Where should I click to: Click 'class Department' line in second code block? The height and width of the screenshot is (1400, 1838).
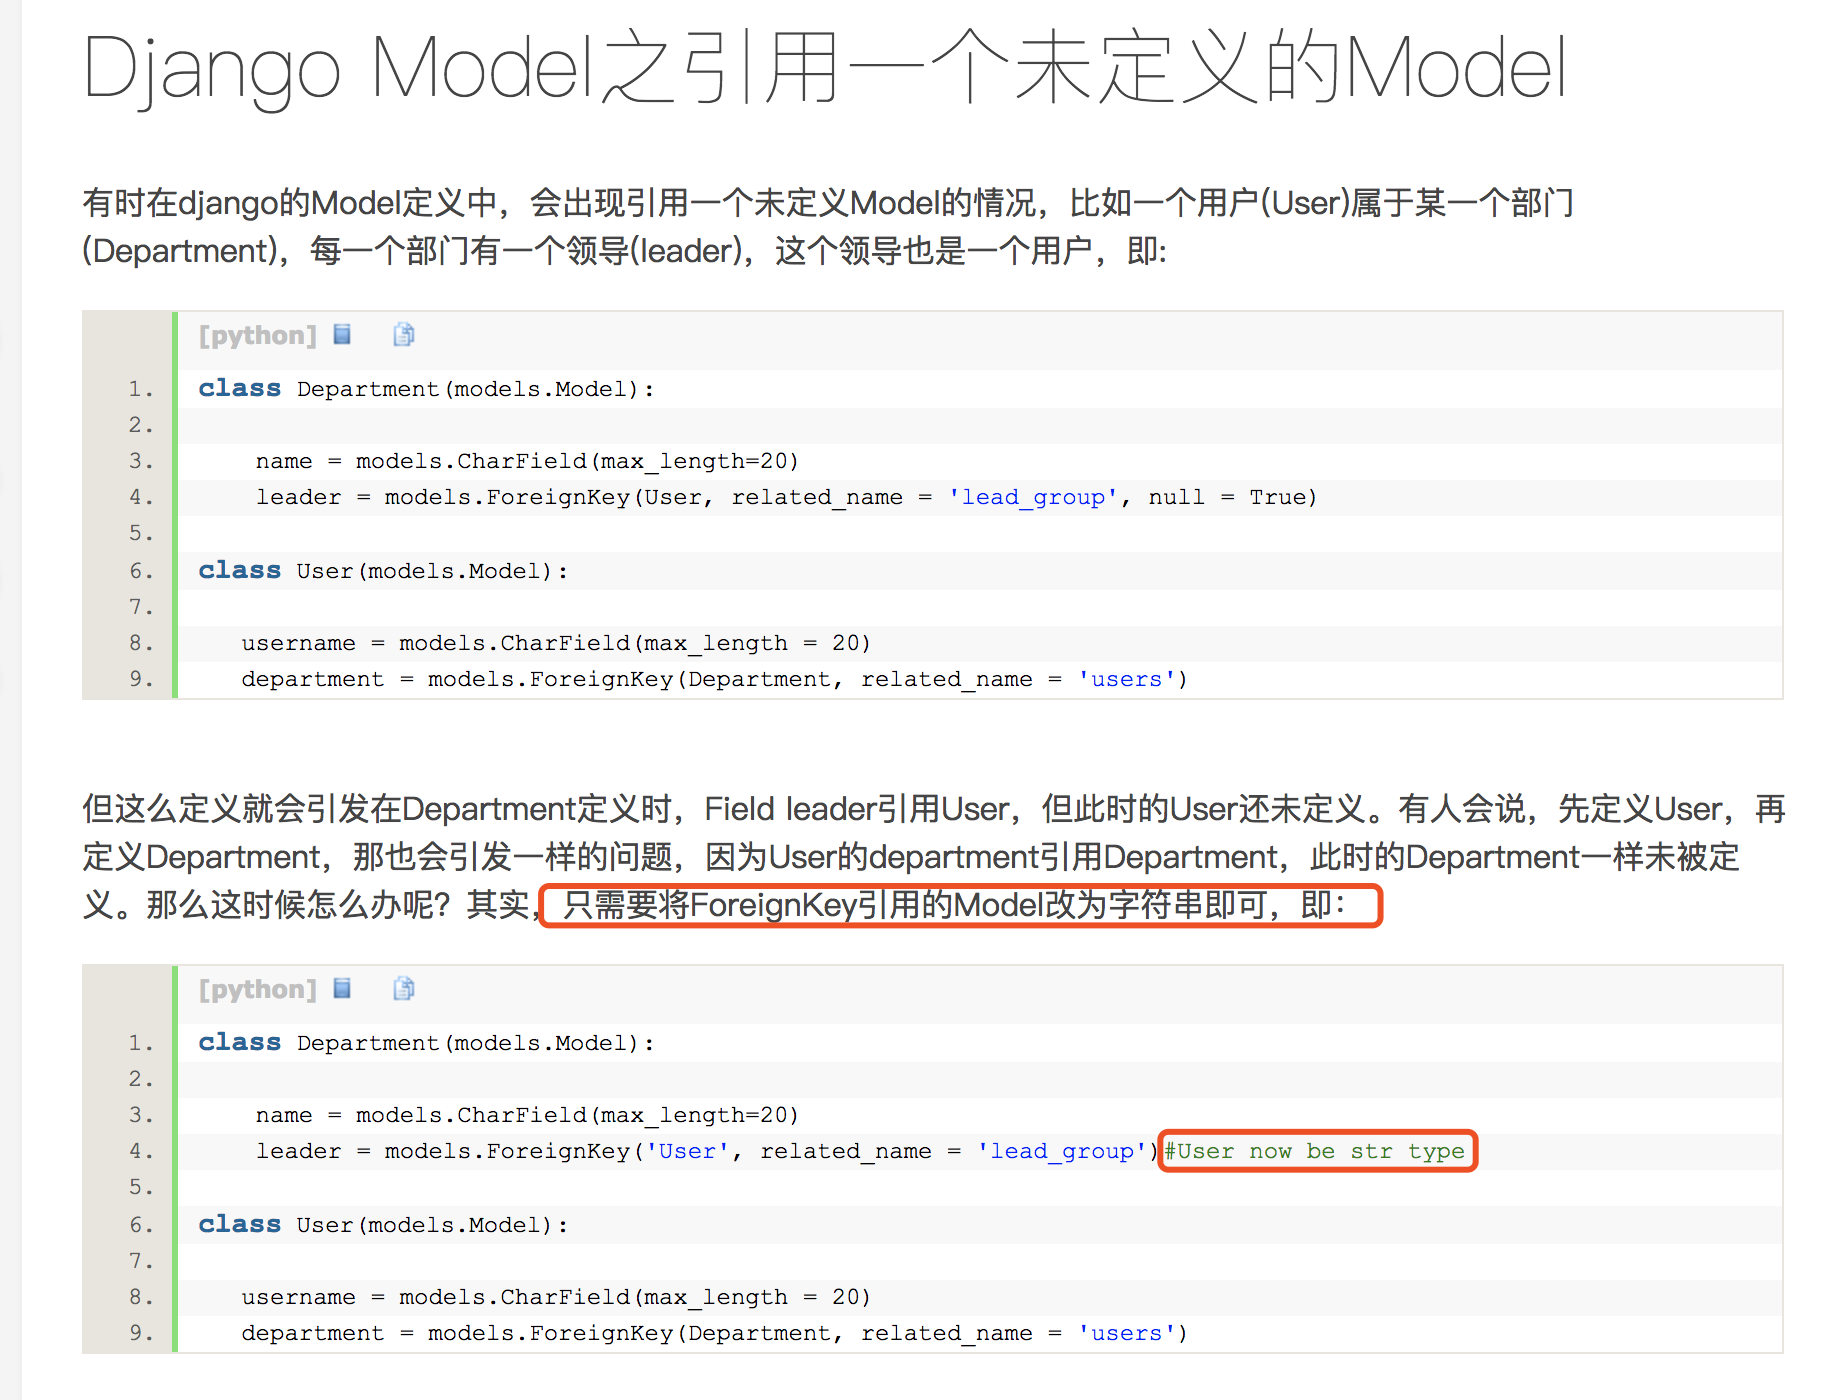[x=426, y=1043]
